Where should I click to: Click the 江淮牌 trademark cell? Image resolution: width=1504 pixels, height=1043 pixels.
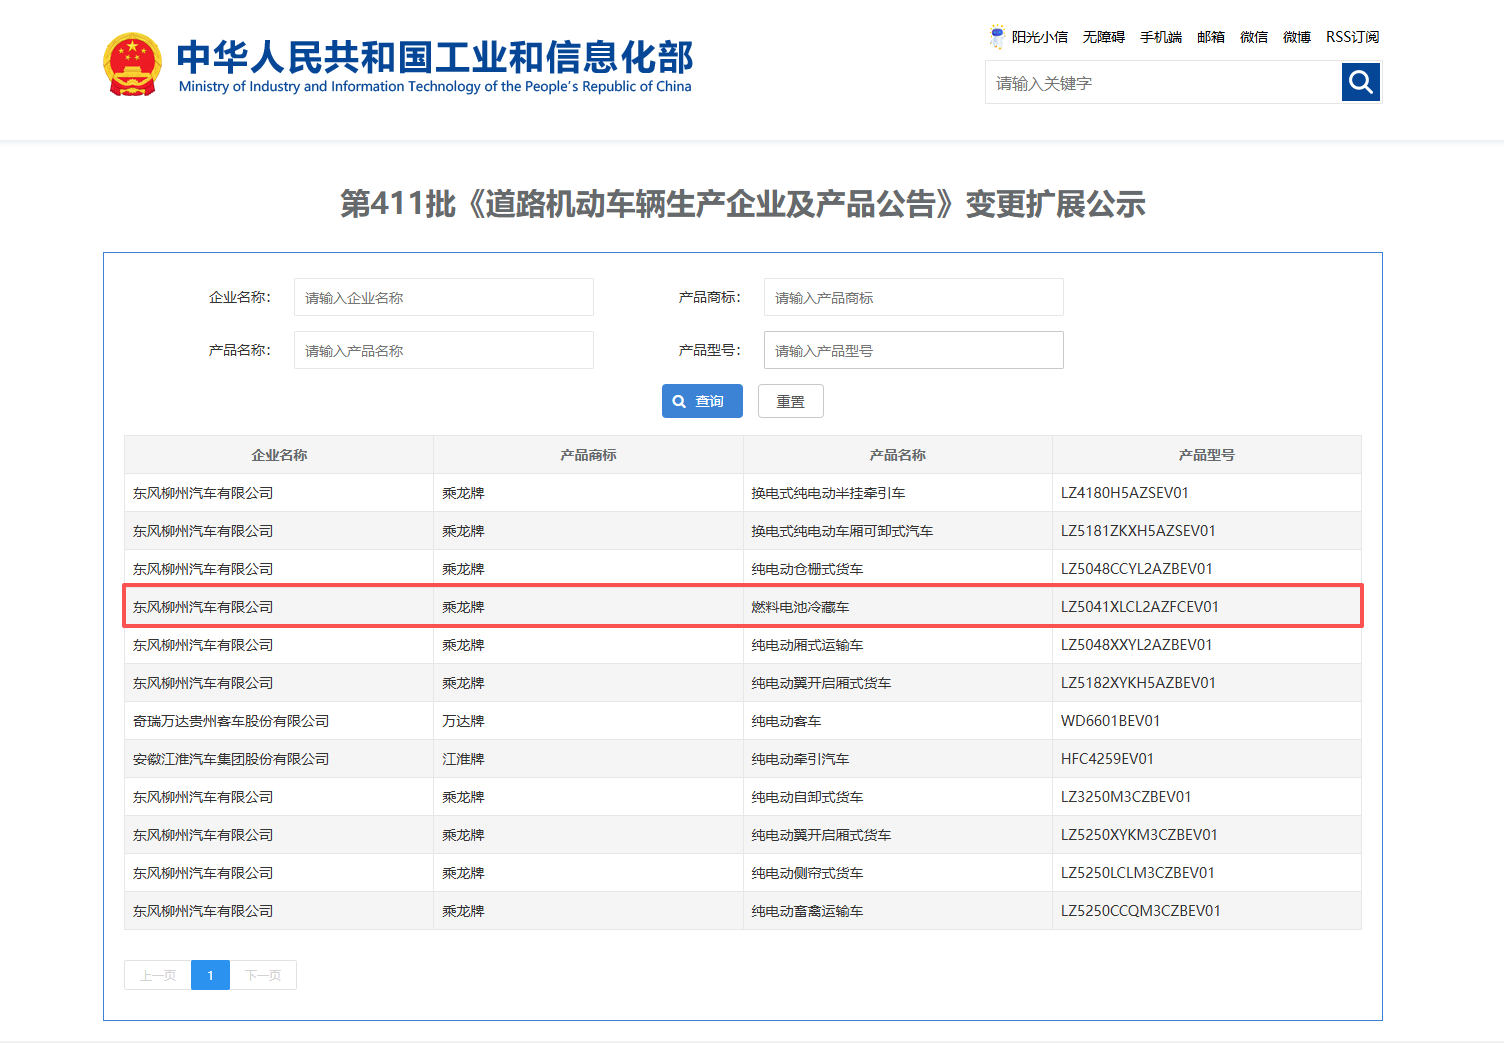point(588,759)
